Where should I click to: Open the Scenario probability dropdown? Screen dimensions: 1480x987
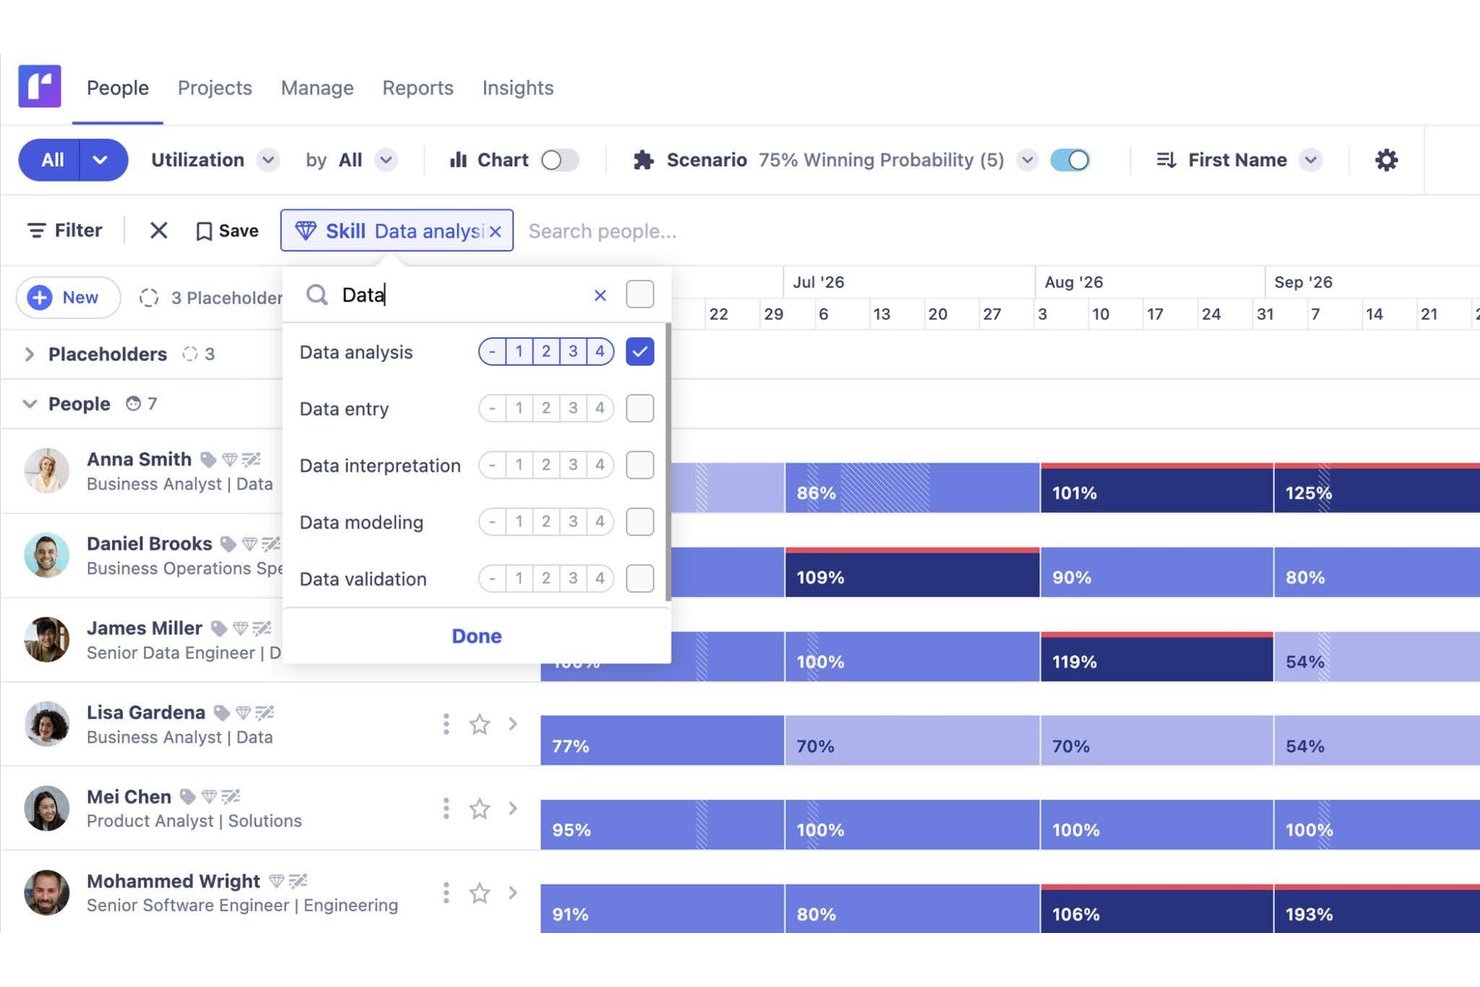[x=1027, y=160]
